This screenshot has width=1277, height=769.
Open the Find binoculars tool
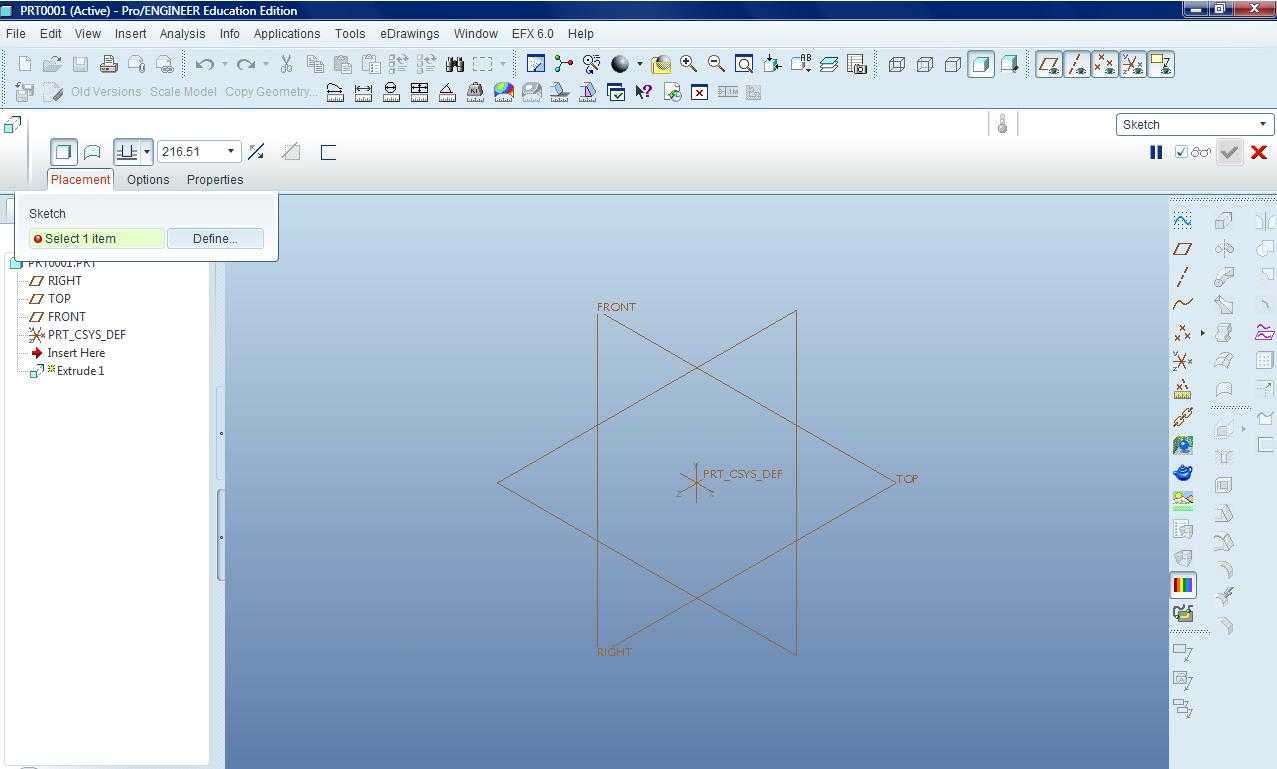tap(455, 64)
